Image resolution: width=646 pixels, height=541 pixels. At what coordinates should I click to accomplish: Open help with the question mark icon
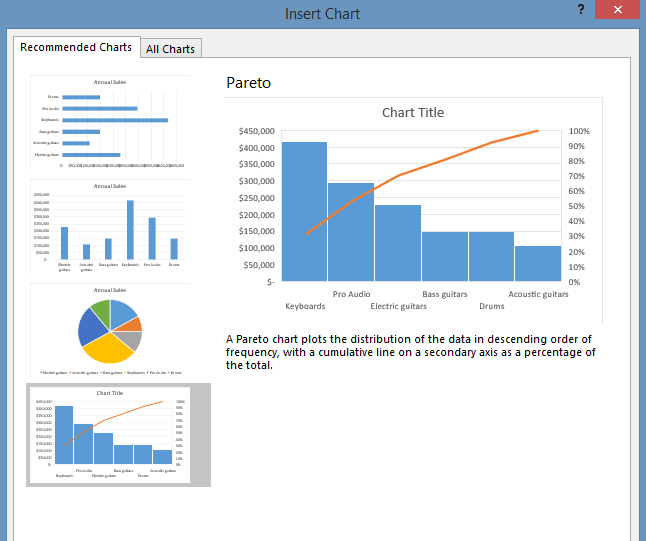point(581,9)
